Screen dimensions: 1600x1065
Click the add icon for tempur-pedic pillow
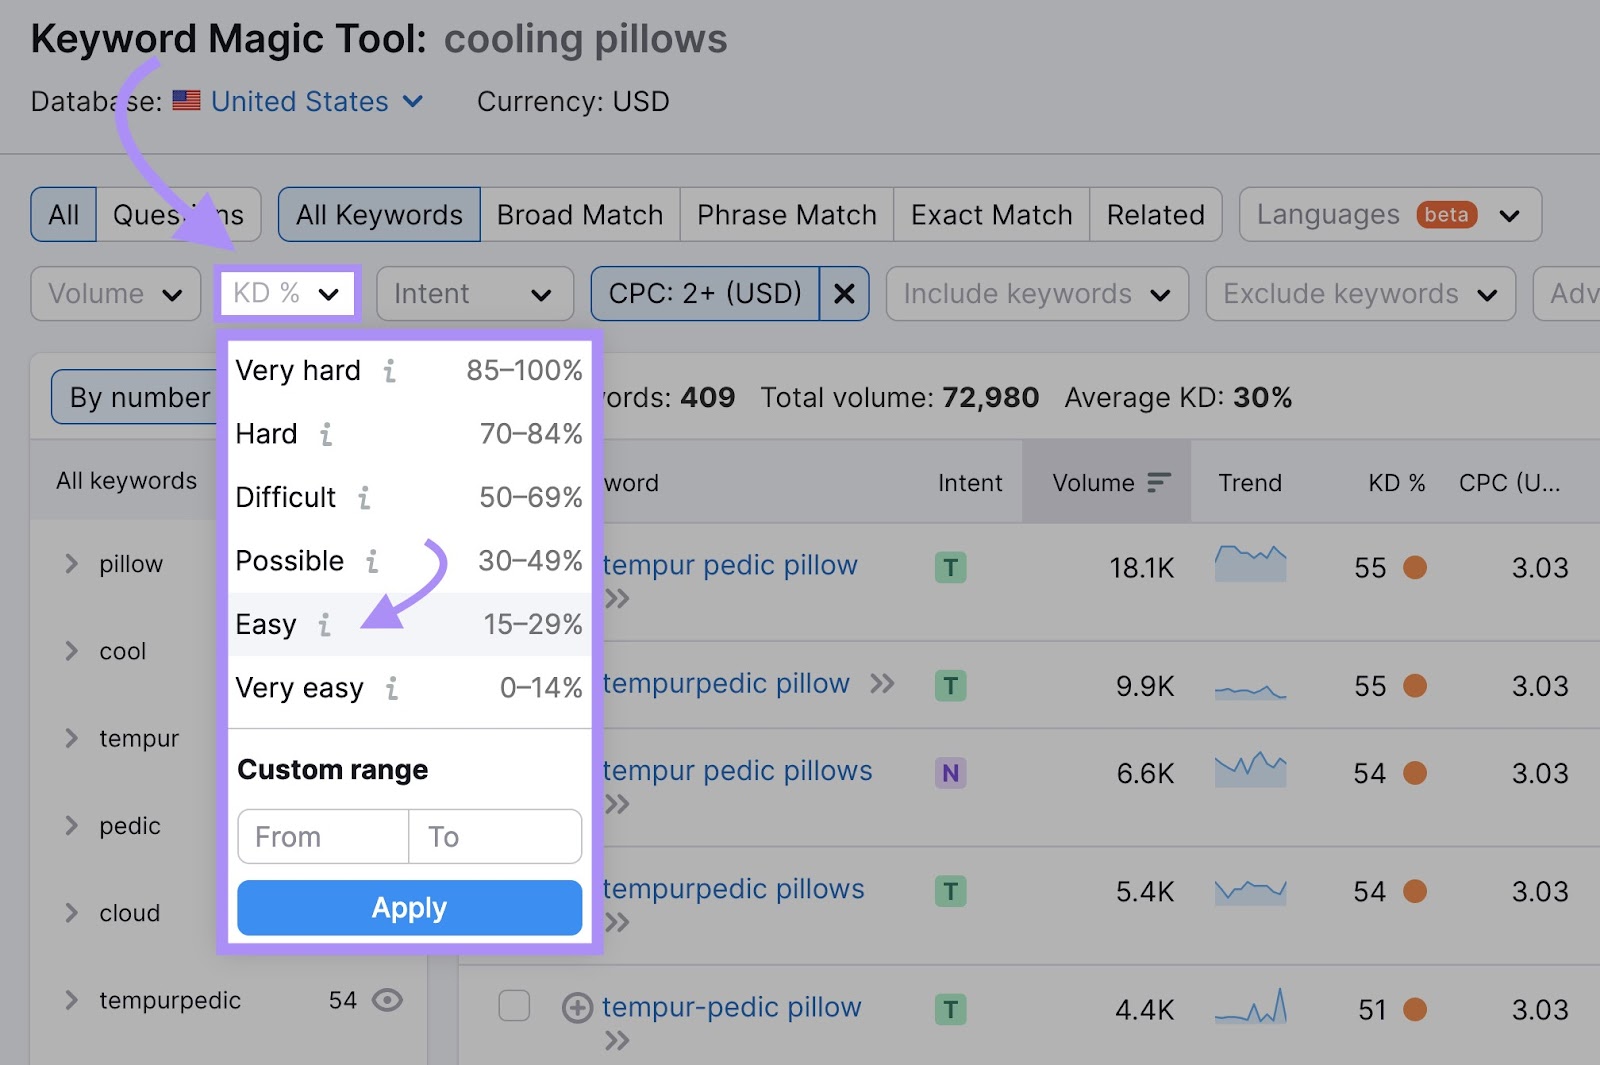pyautogui.click(x=577, y=1008)
